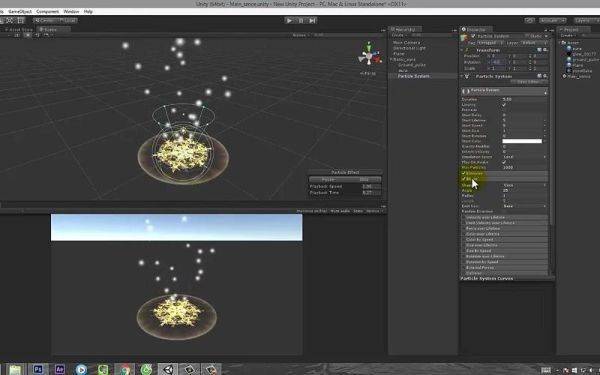
Task: Open Transform component help icon
Action: coord(540,50)
